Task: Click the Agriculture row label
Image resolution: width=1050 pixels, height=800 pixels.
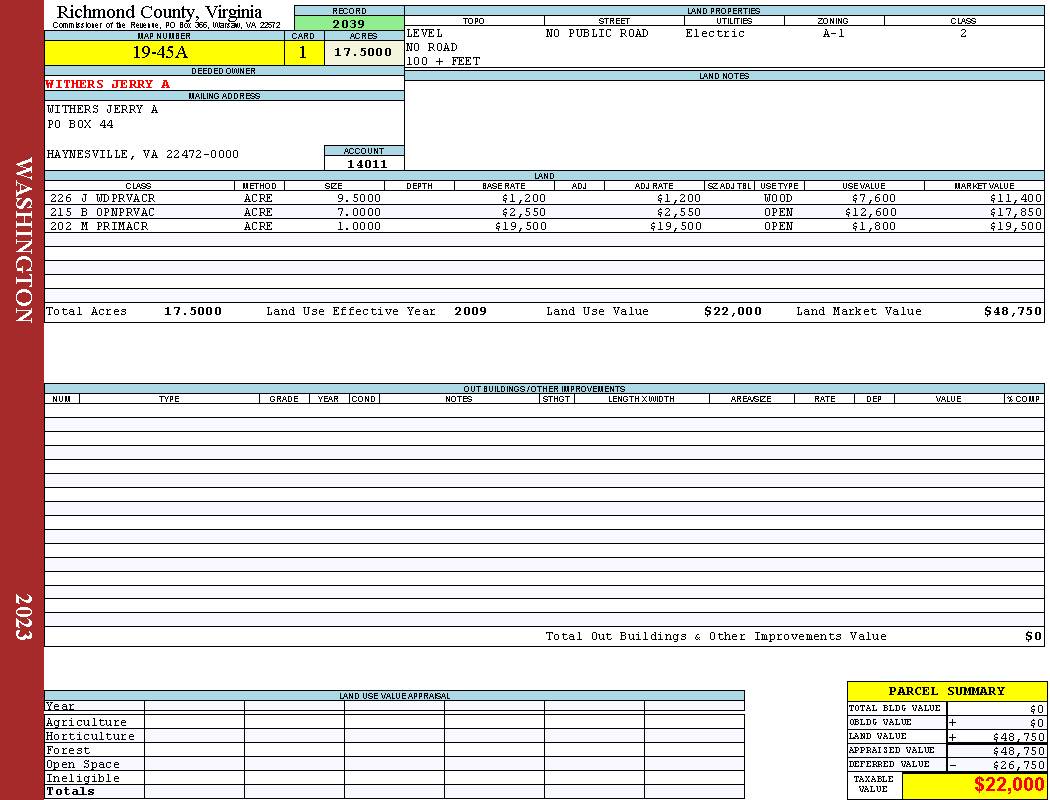Action: point(86,722)
